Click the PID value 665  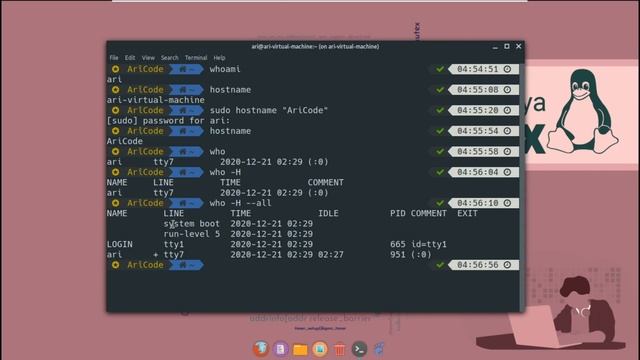click(x=398, y=244)
